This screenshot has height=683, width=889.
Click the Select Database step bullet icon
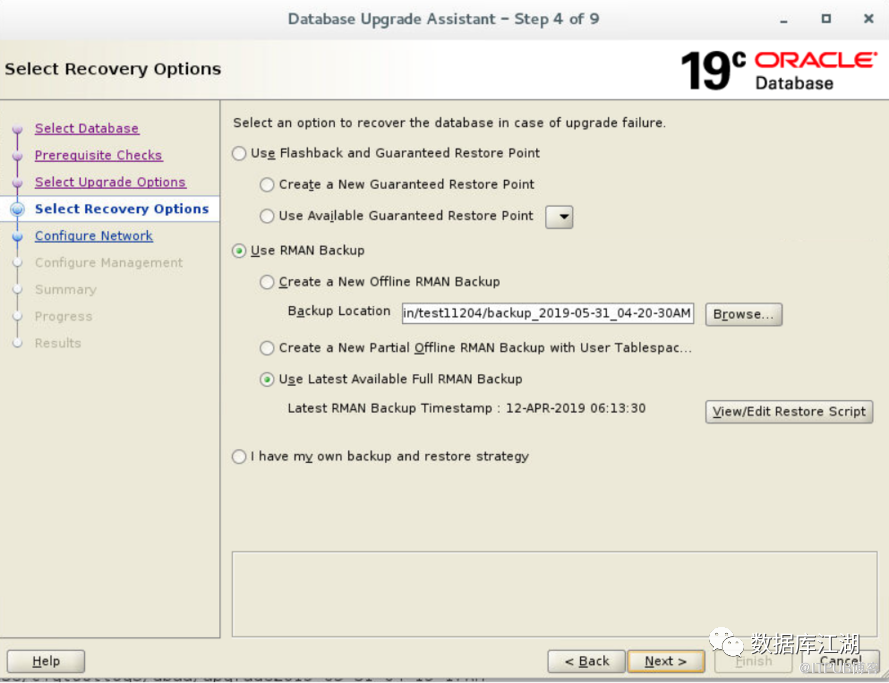pyautogui.click(x=18, y=129)
